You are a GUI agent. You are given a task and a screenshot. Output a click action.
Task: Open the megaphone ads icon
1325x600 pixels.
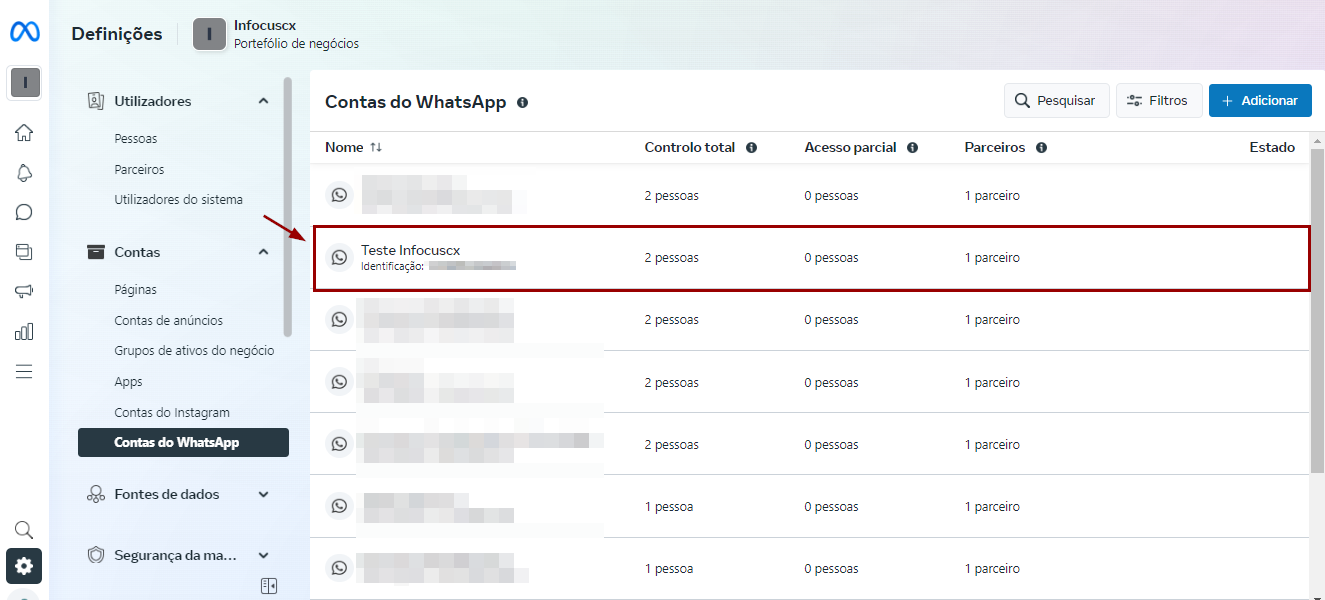[24, 292]
